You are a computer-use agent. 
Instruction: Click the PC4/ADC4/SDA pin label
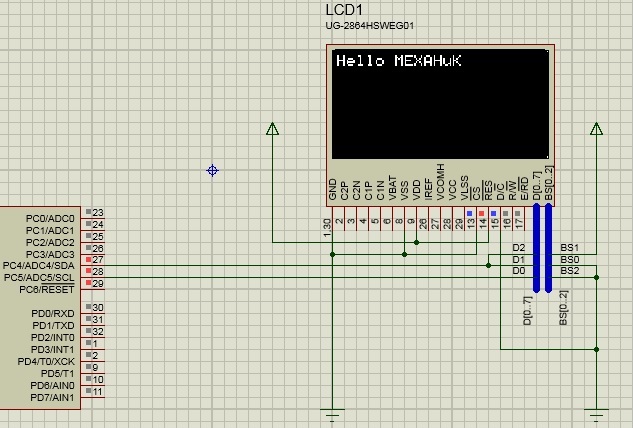pos(38,265)
